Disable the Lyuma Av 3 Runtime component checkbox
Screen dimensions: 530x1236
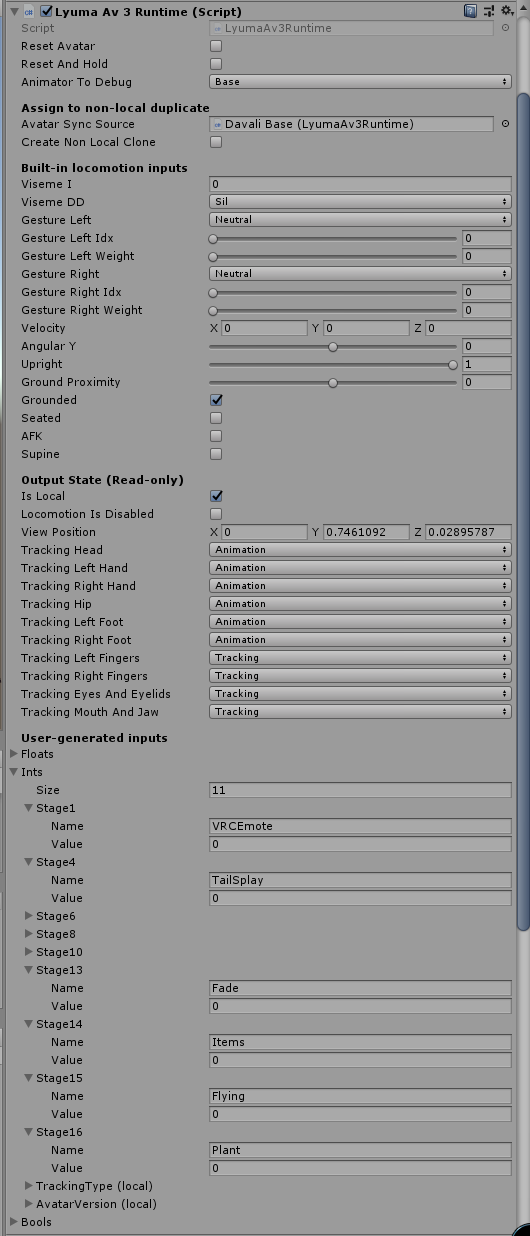46,11
